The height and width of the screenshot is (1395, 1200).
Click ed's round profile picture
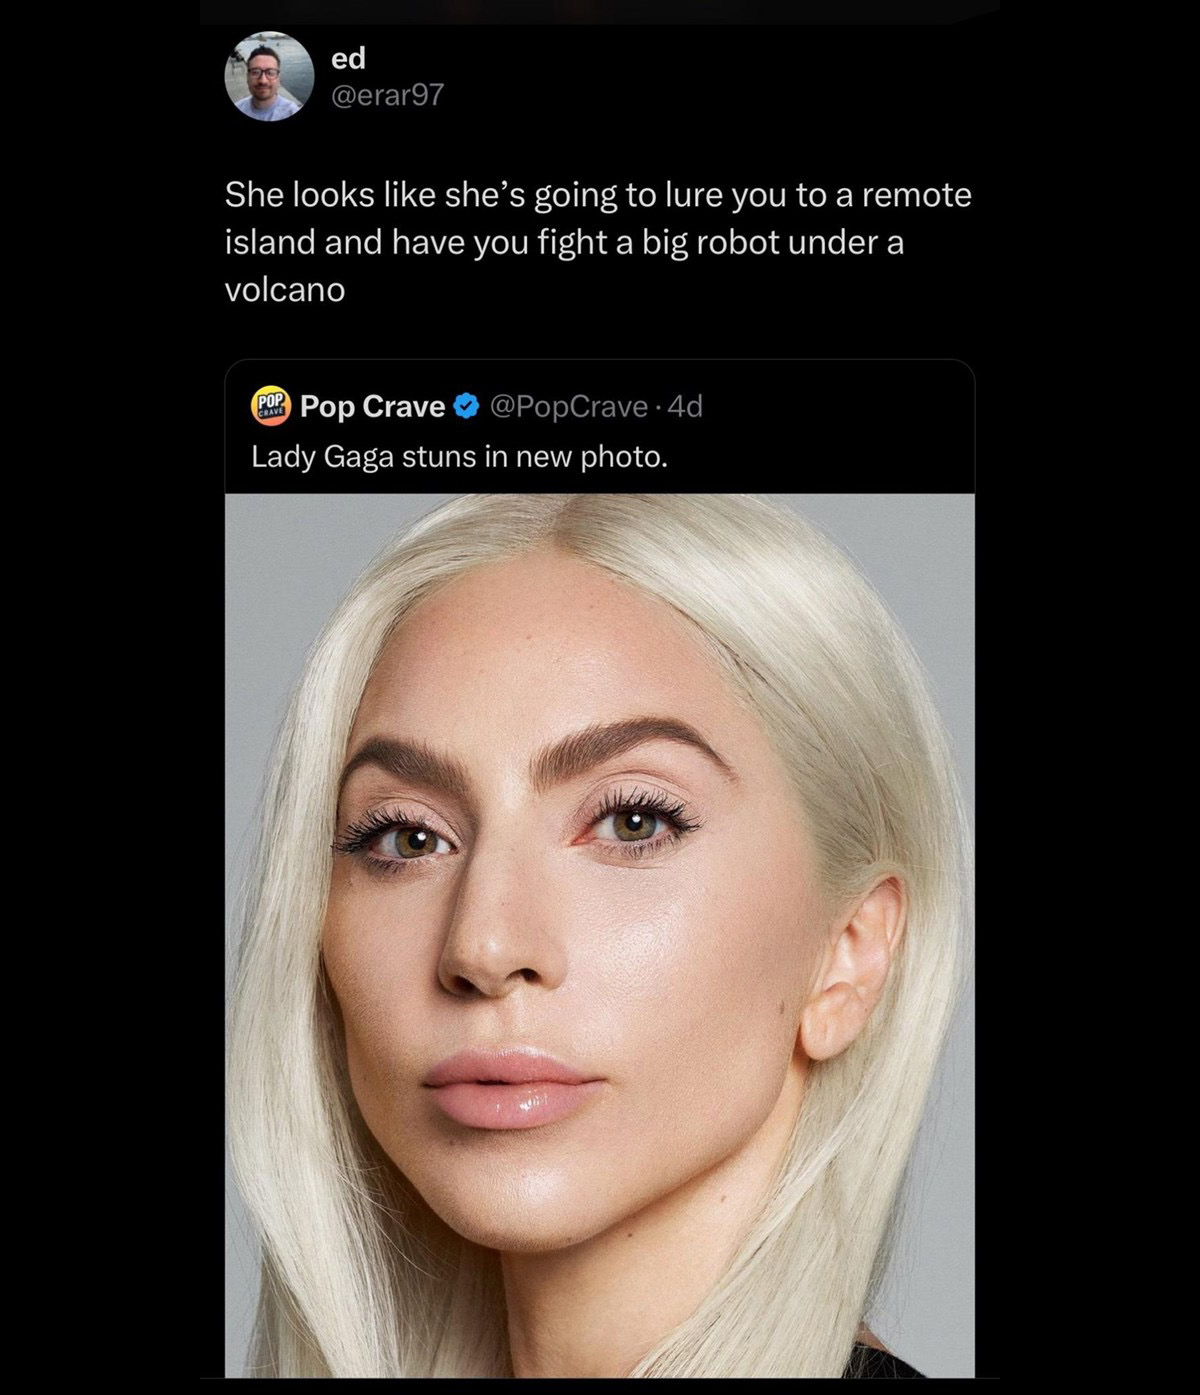click(269, 76)
